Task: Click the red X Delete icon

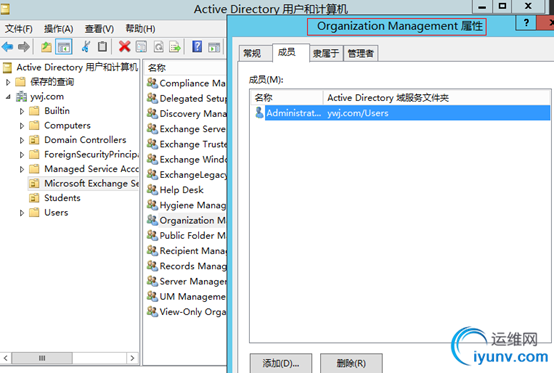Action: [124, 47]
